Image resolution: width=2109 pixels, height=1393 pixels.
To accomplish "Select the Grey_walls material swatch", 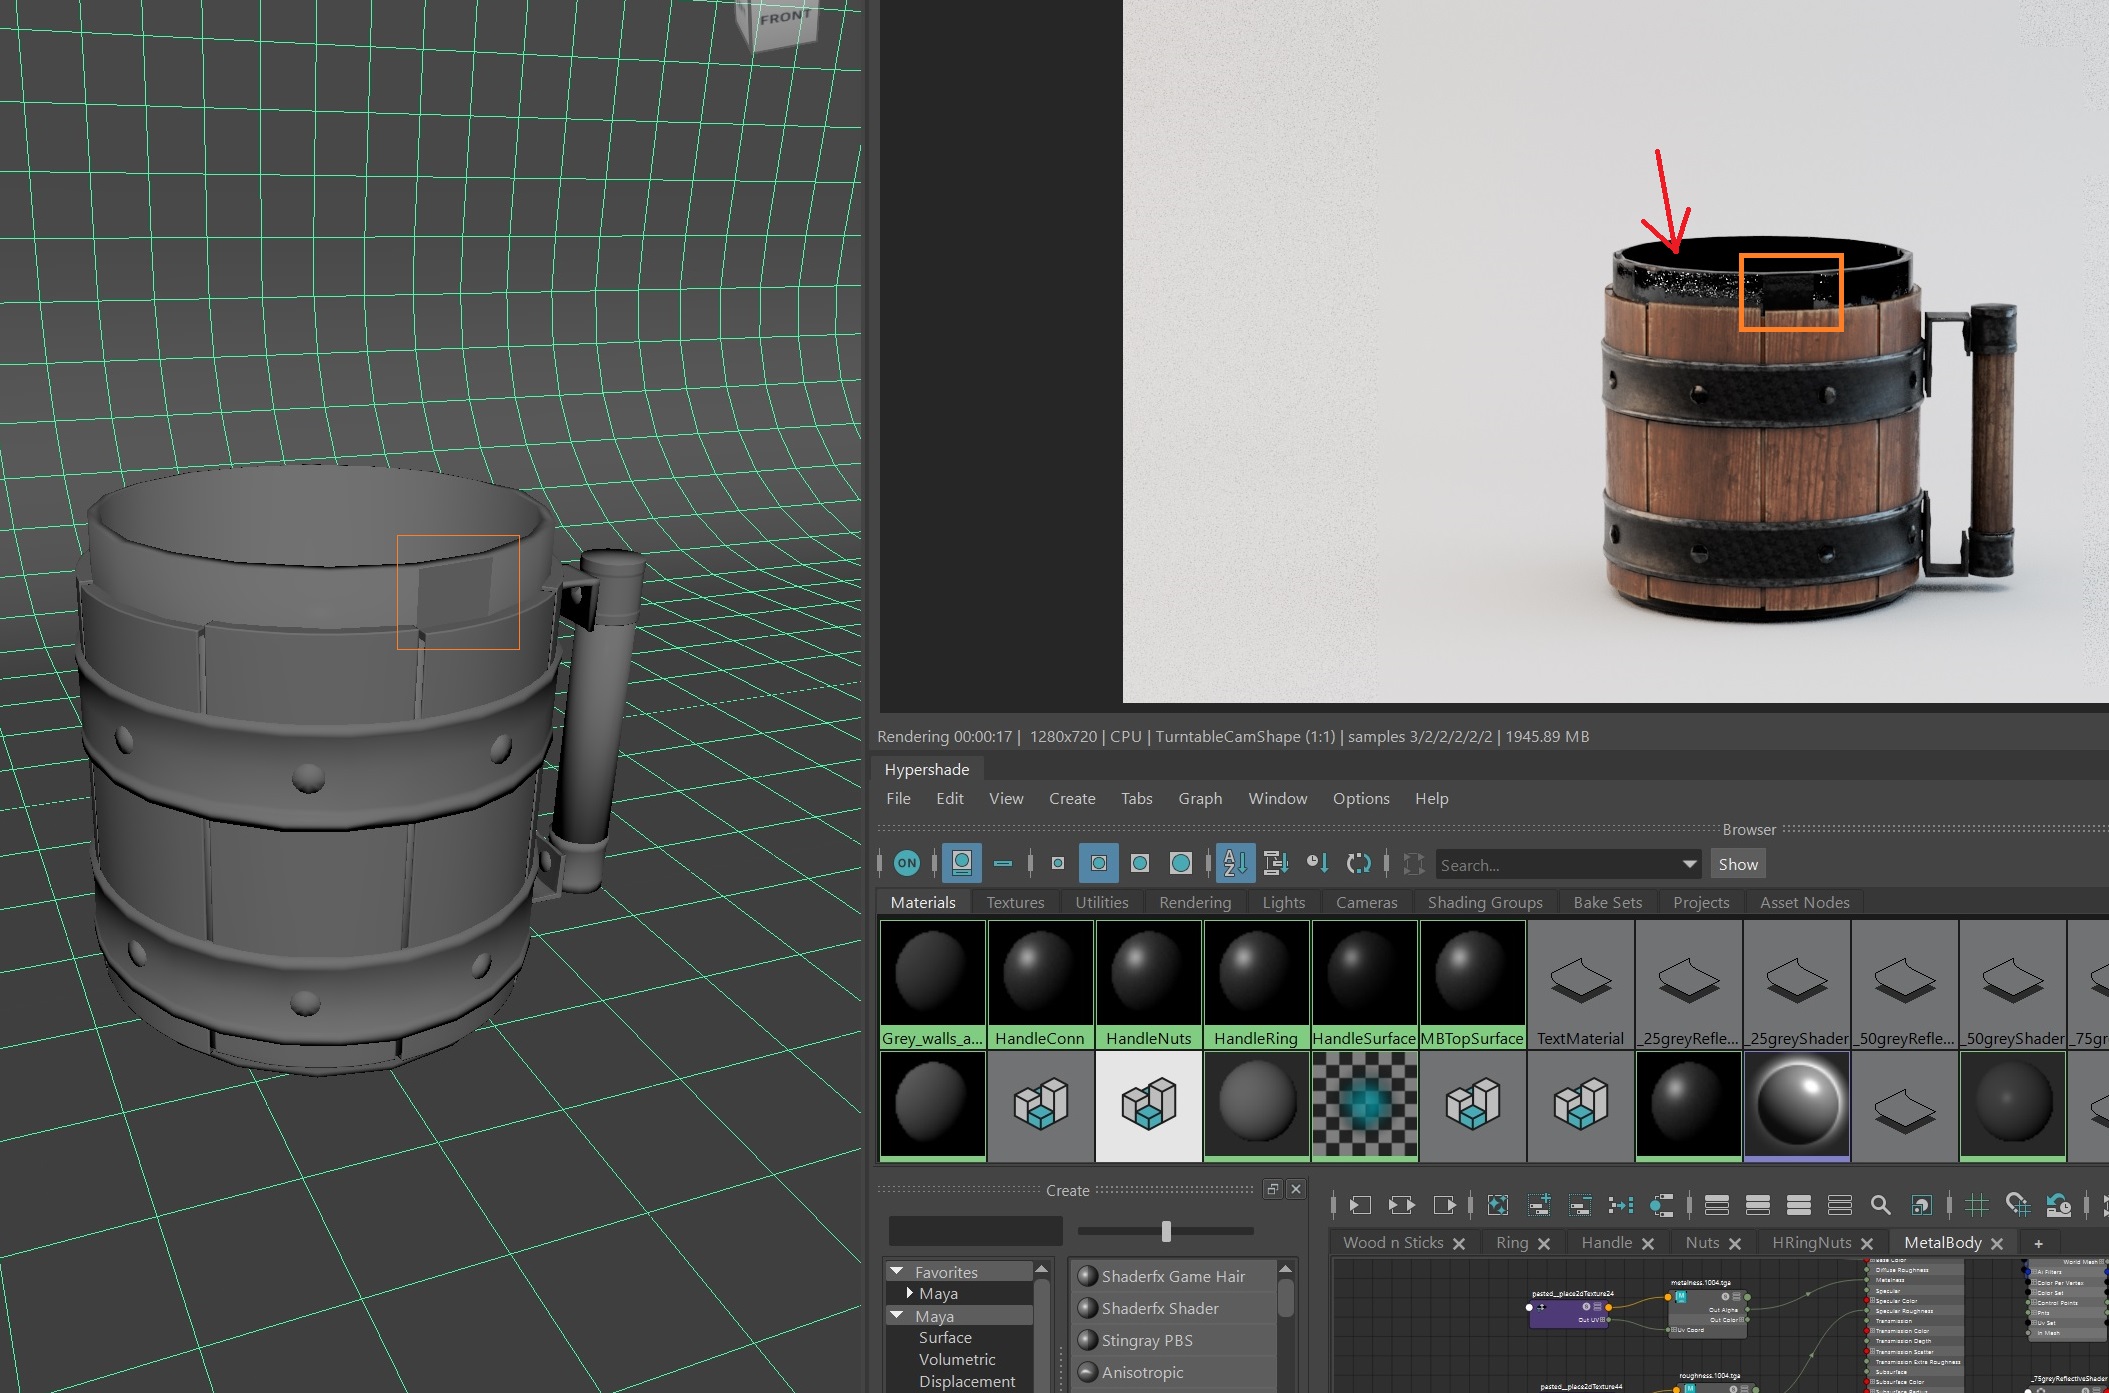I will 932,984.
